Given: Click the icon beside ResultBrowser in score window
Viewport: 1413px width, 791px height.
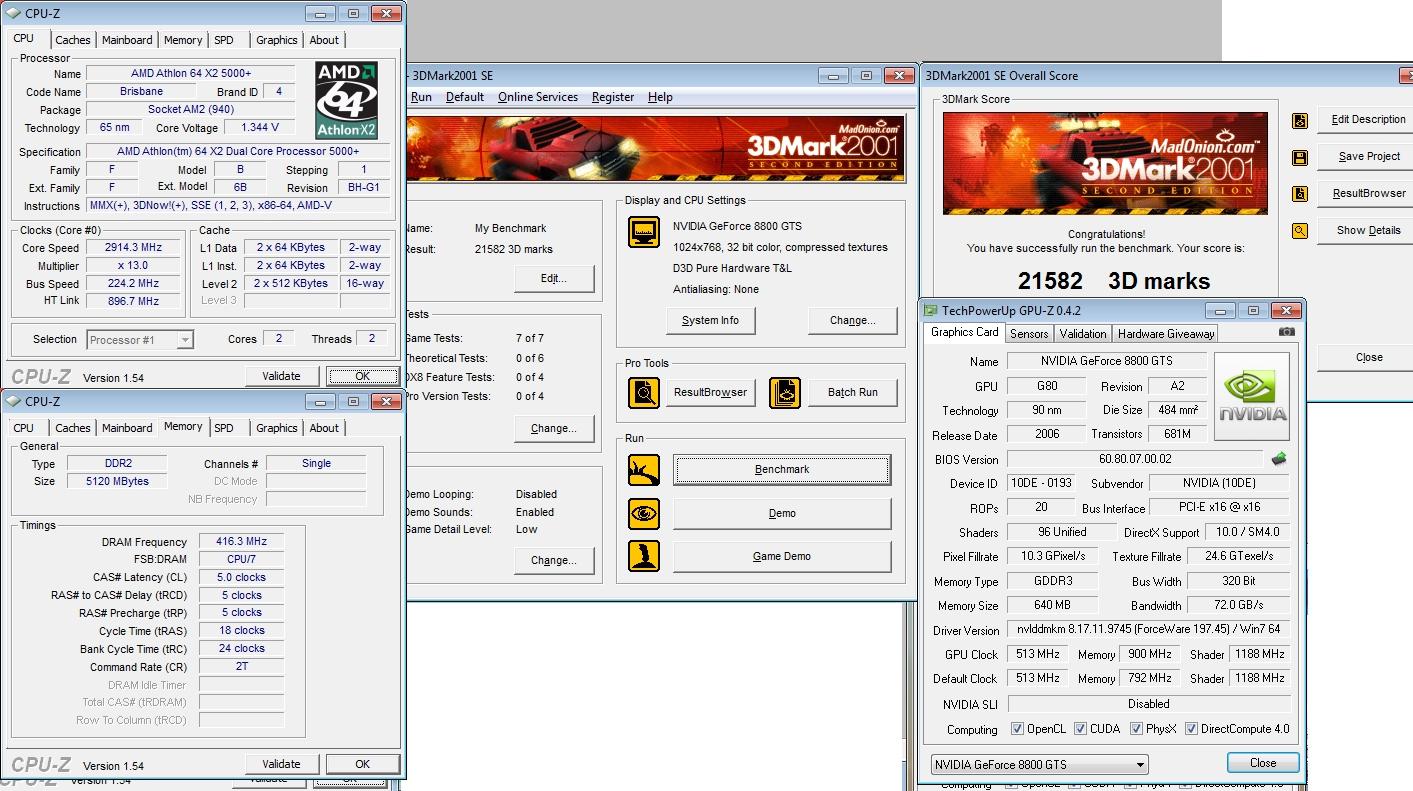Looking at the screenshot, I should point(1300,194).
